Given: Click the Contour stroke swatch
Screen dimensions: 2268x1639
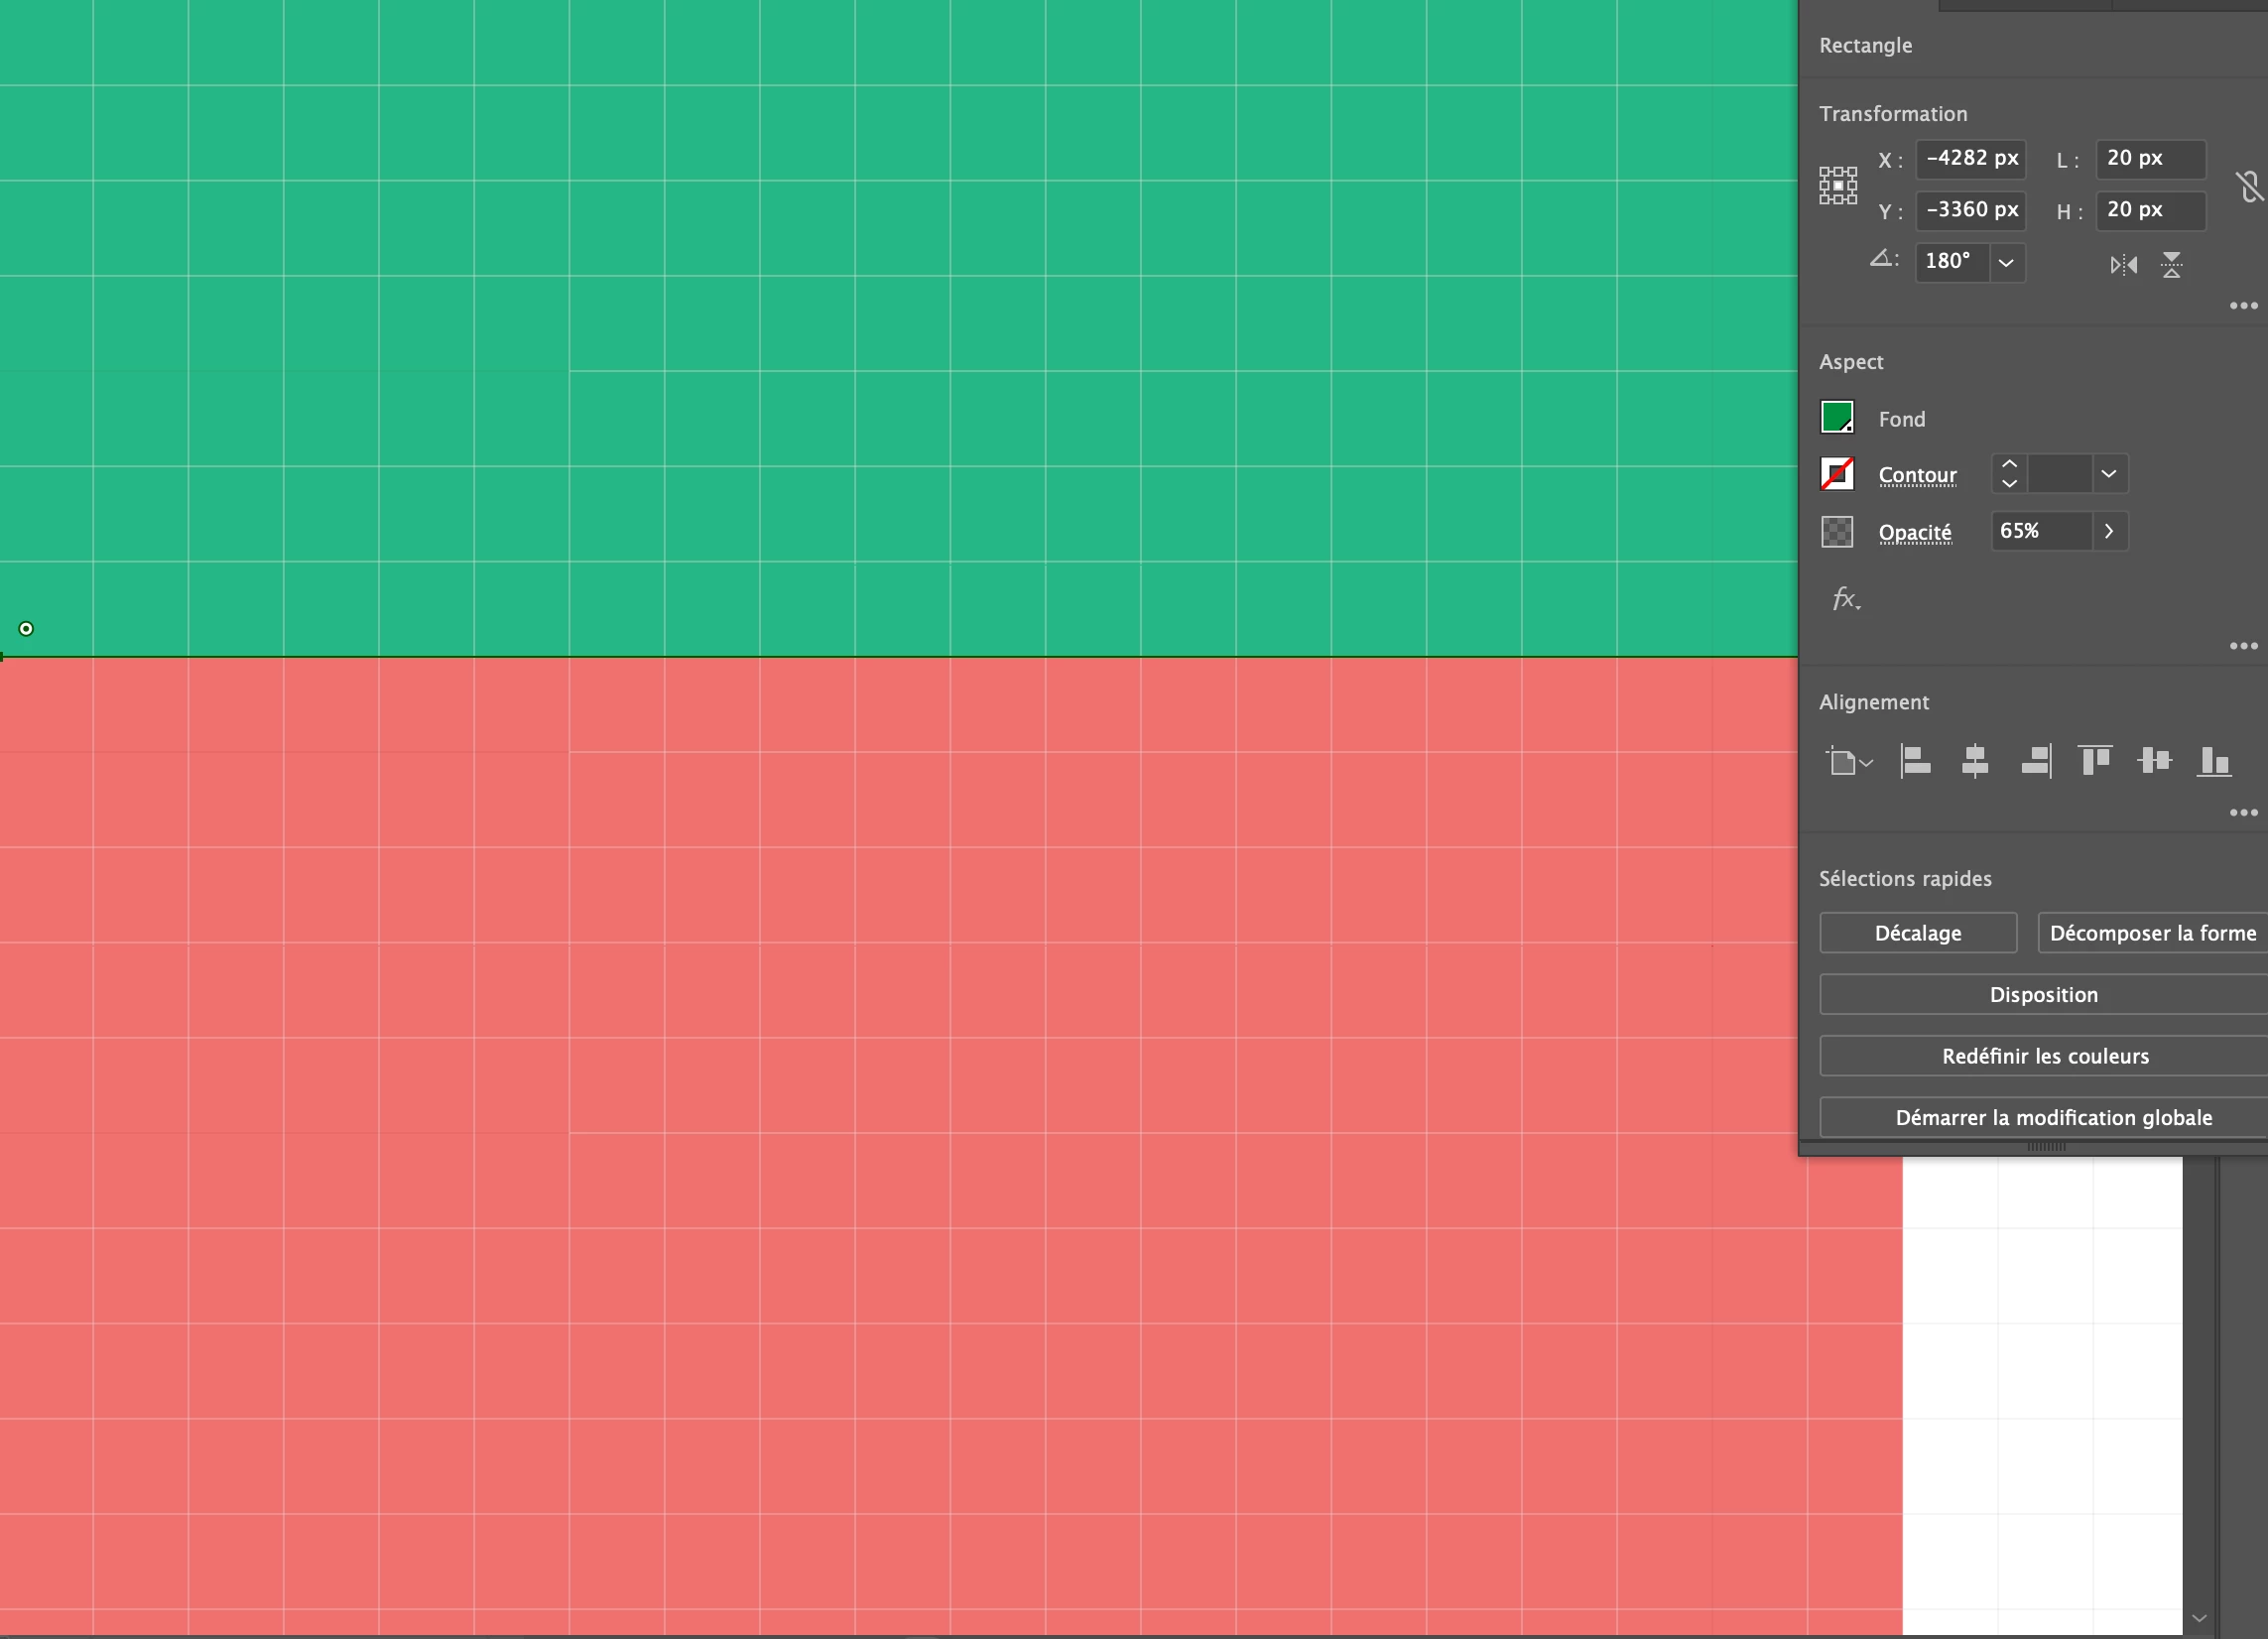Looking at the screenshot, I should click(1837, 474).
